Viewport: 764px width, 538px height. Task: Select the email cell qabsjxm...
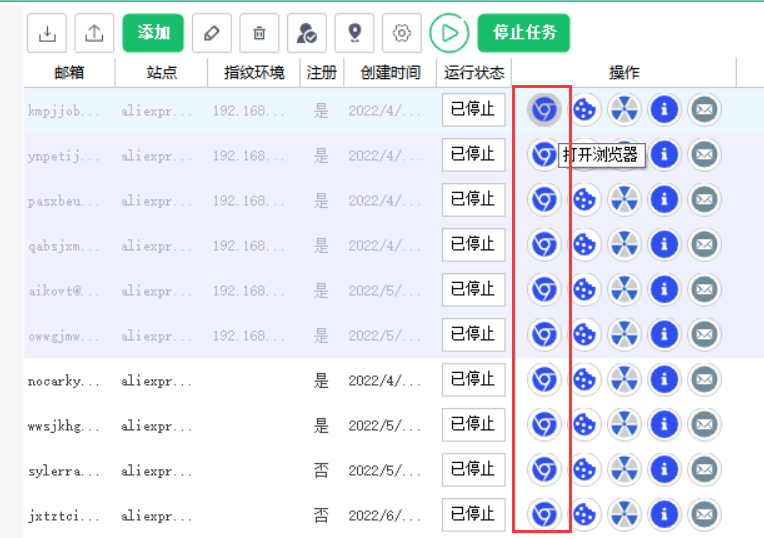click(63, 246)
